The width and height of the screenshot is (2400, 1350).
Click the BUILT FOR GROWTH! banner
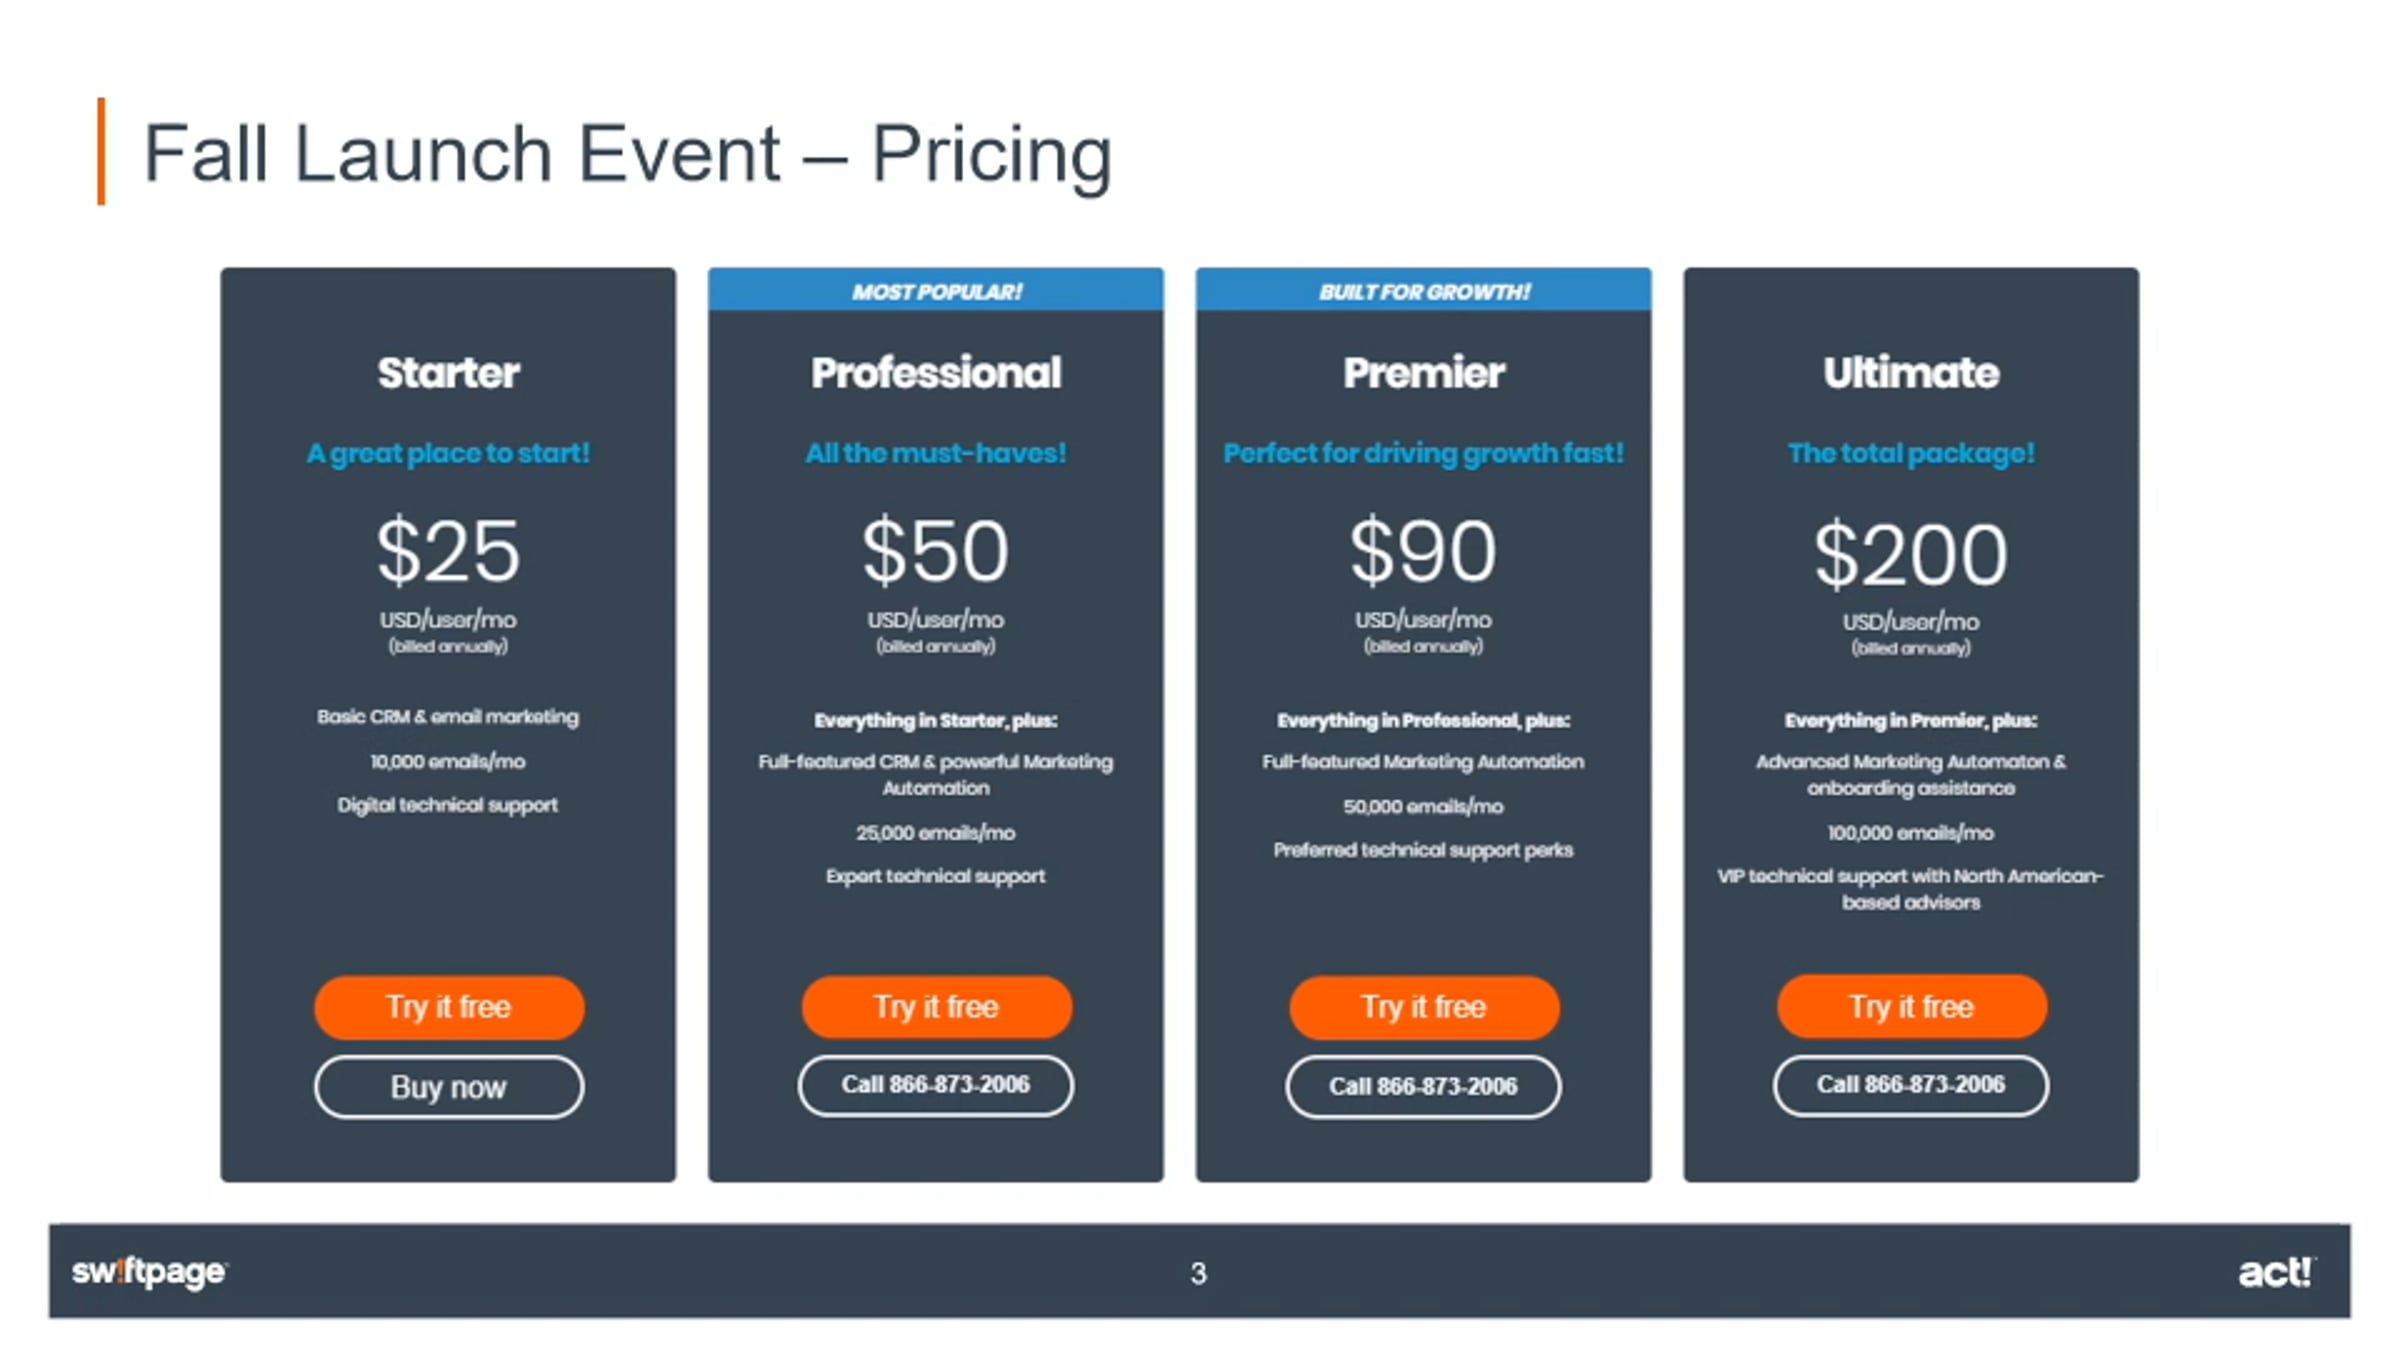point(1424,290)
